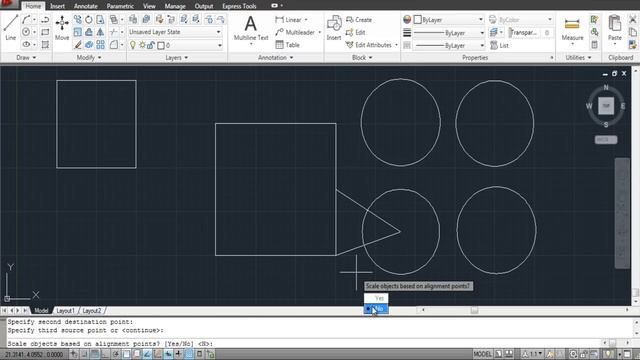
Task: Click the Rotate tool in Modify panel
Action: pyautogui.click(x=89, y=19)
